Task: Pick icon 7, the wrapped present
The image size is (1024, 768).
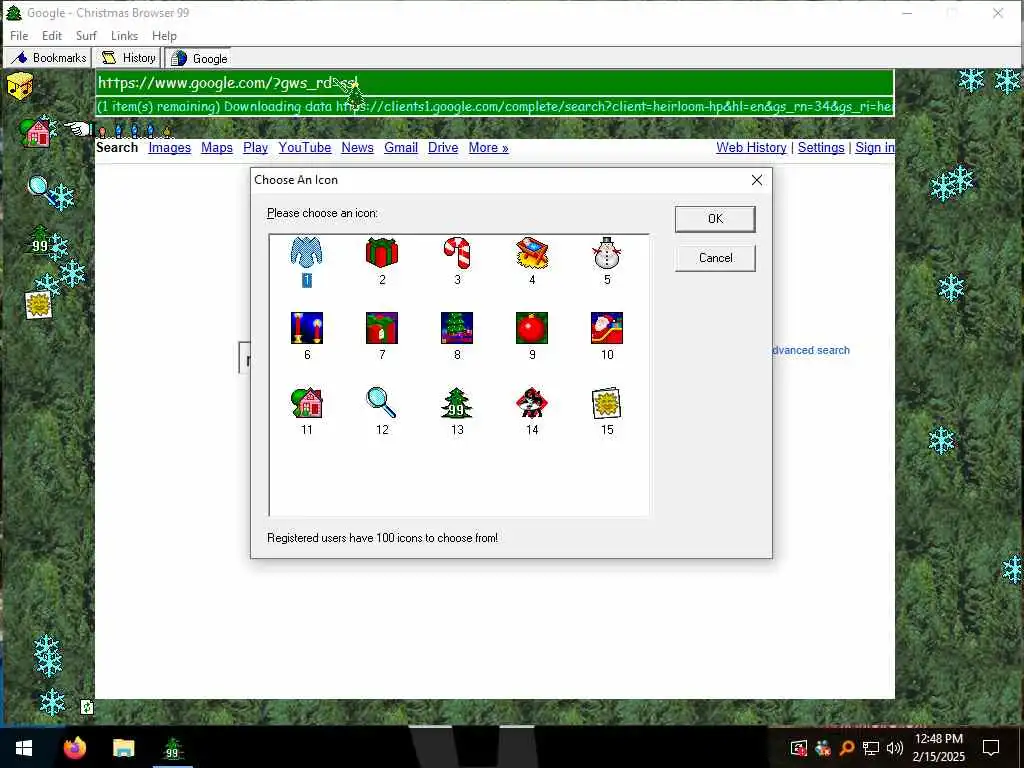Action: coord(382,328)
